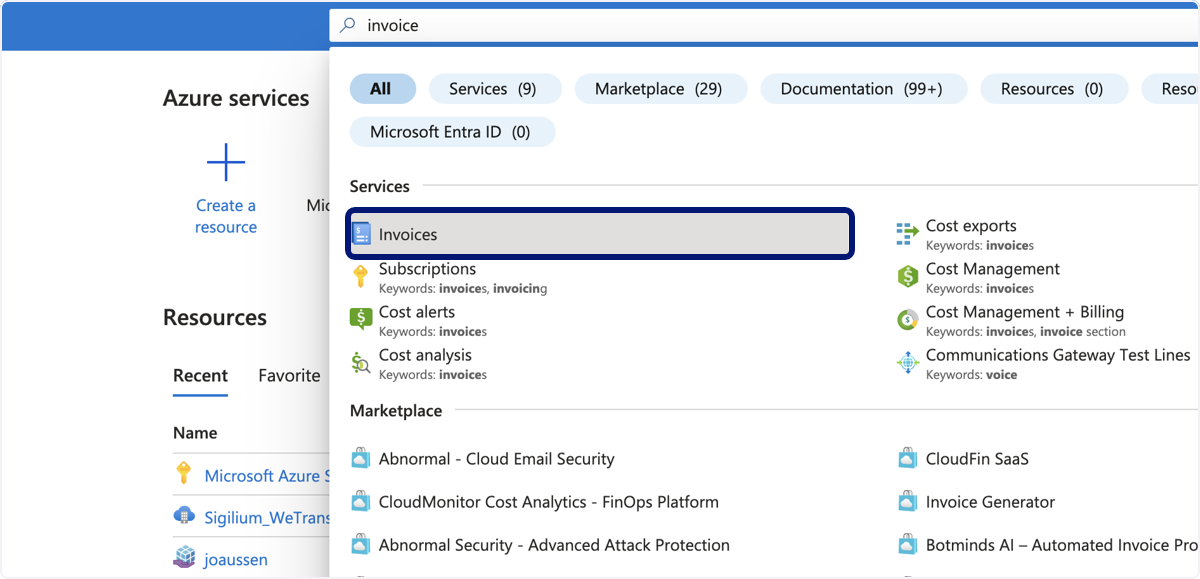Click the Cost alerts icon
Image resolution: width=1200 pixels, height=579 pixels.
pos(361,320)
